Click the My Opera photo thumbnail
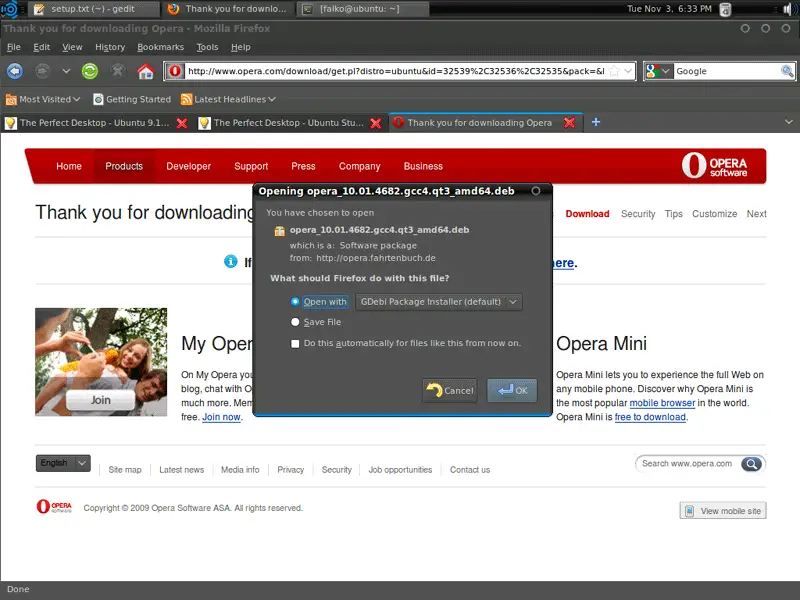The width and height of the screenshot is (800, 600). [x=101, y=362]
